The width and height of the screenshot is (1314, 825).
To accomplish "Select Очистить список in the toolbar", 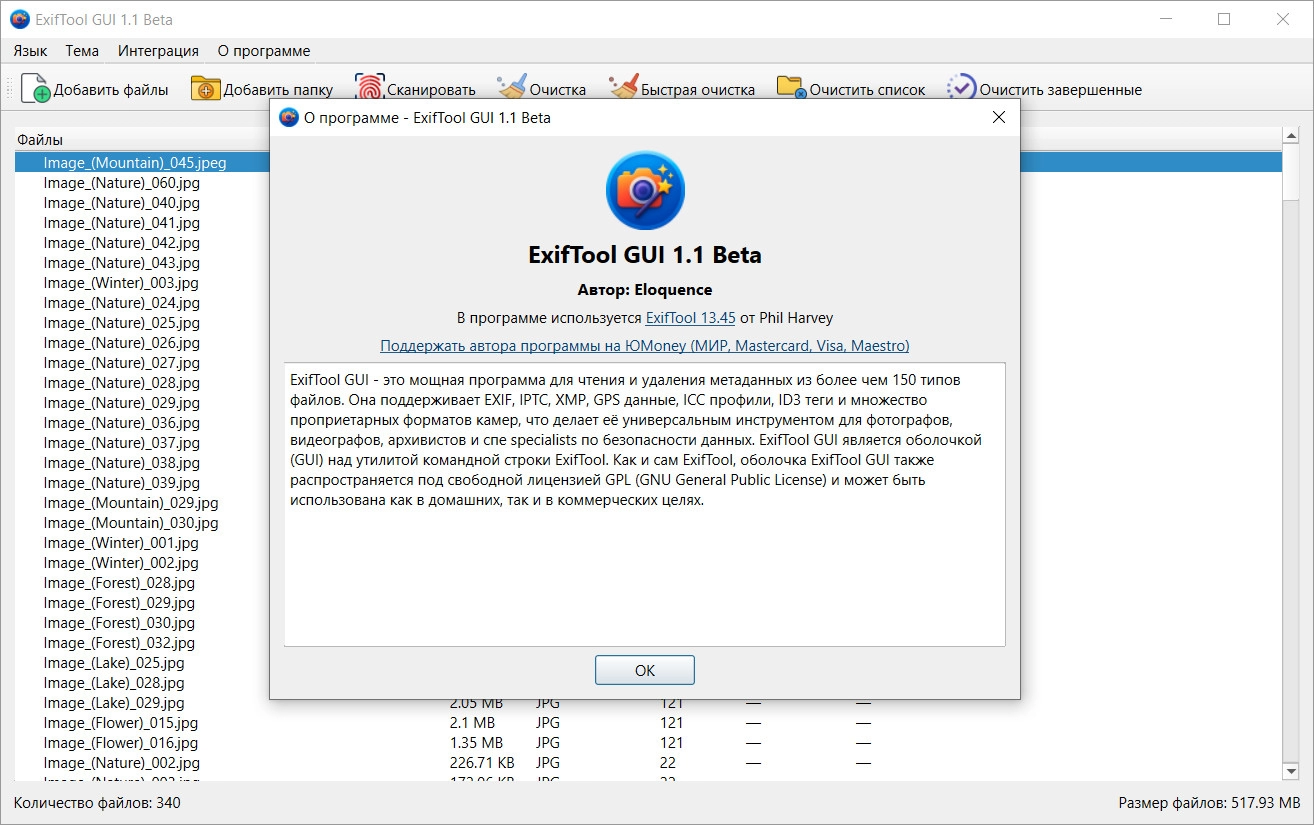I will [851, 89].
